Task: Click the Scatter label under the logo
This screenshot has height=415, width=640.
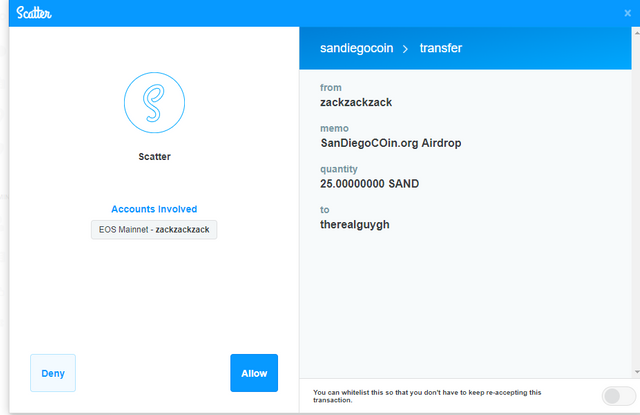Action: [154, 157]
